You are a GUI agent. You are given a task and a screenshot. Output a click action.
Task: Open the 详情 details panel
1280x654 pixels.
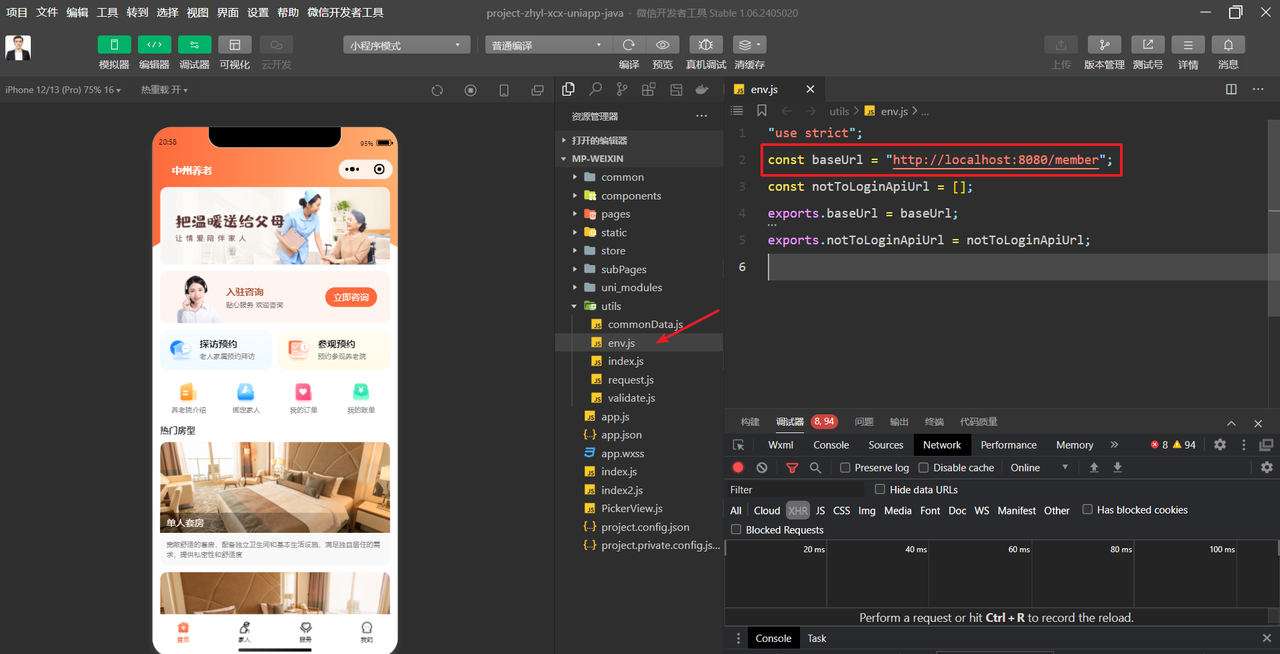click(x=1188, y=45)
